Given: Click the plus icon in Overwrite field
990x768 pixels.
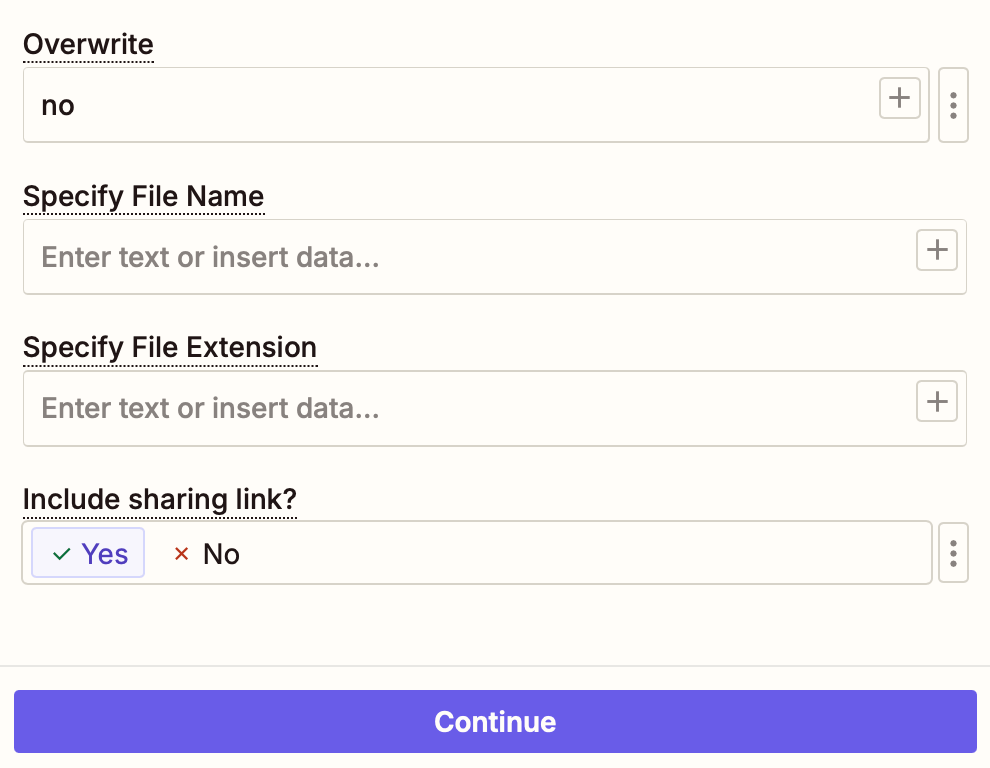Looking at the screenshot, I should coord(900,99).
